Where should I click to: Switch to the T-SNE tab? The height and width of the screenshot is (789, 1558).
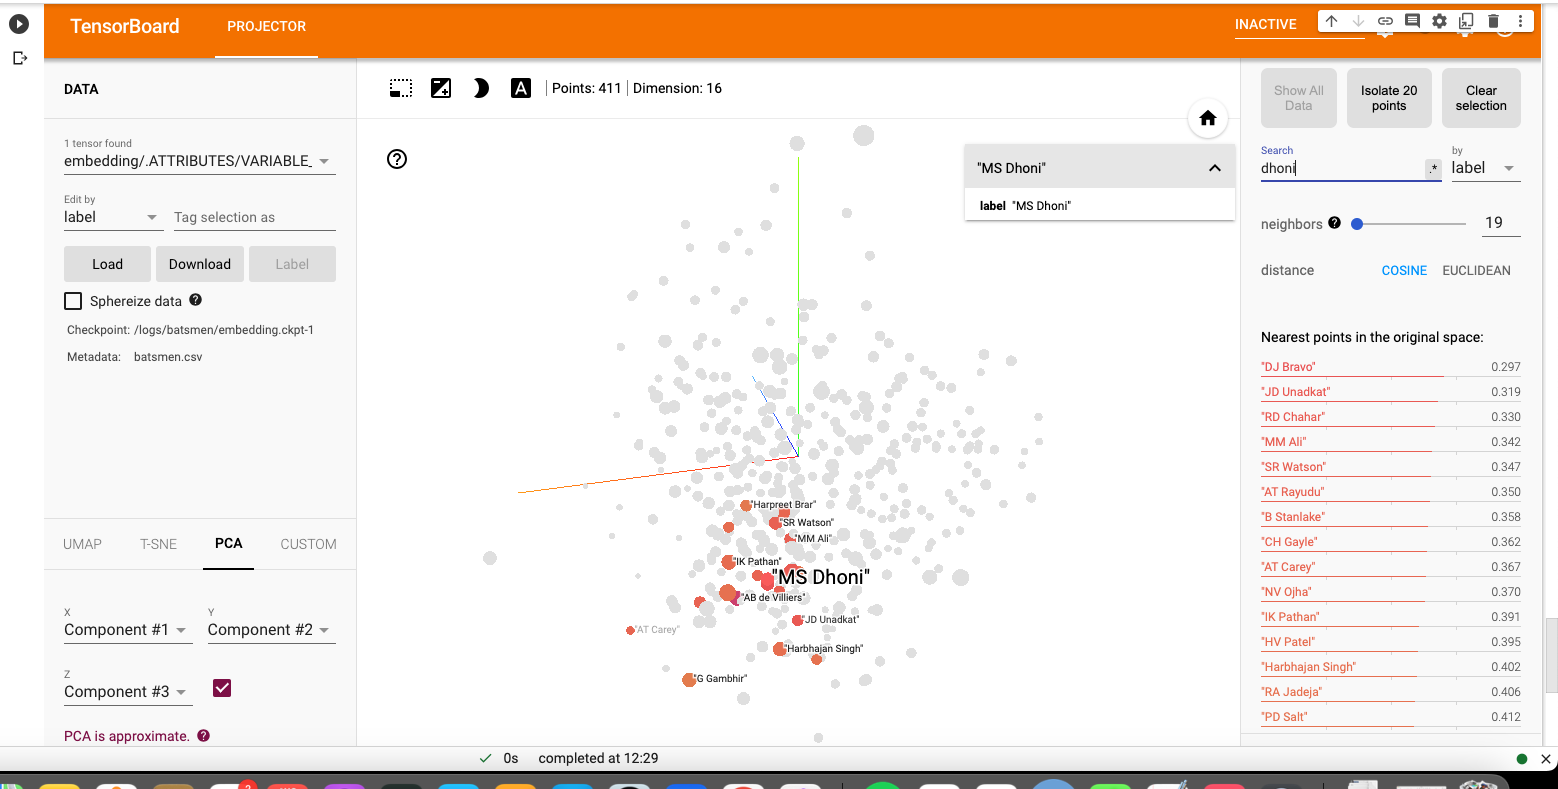click(158, 544)
